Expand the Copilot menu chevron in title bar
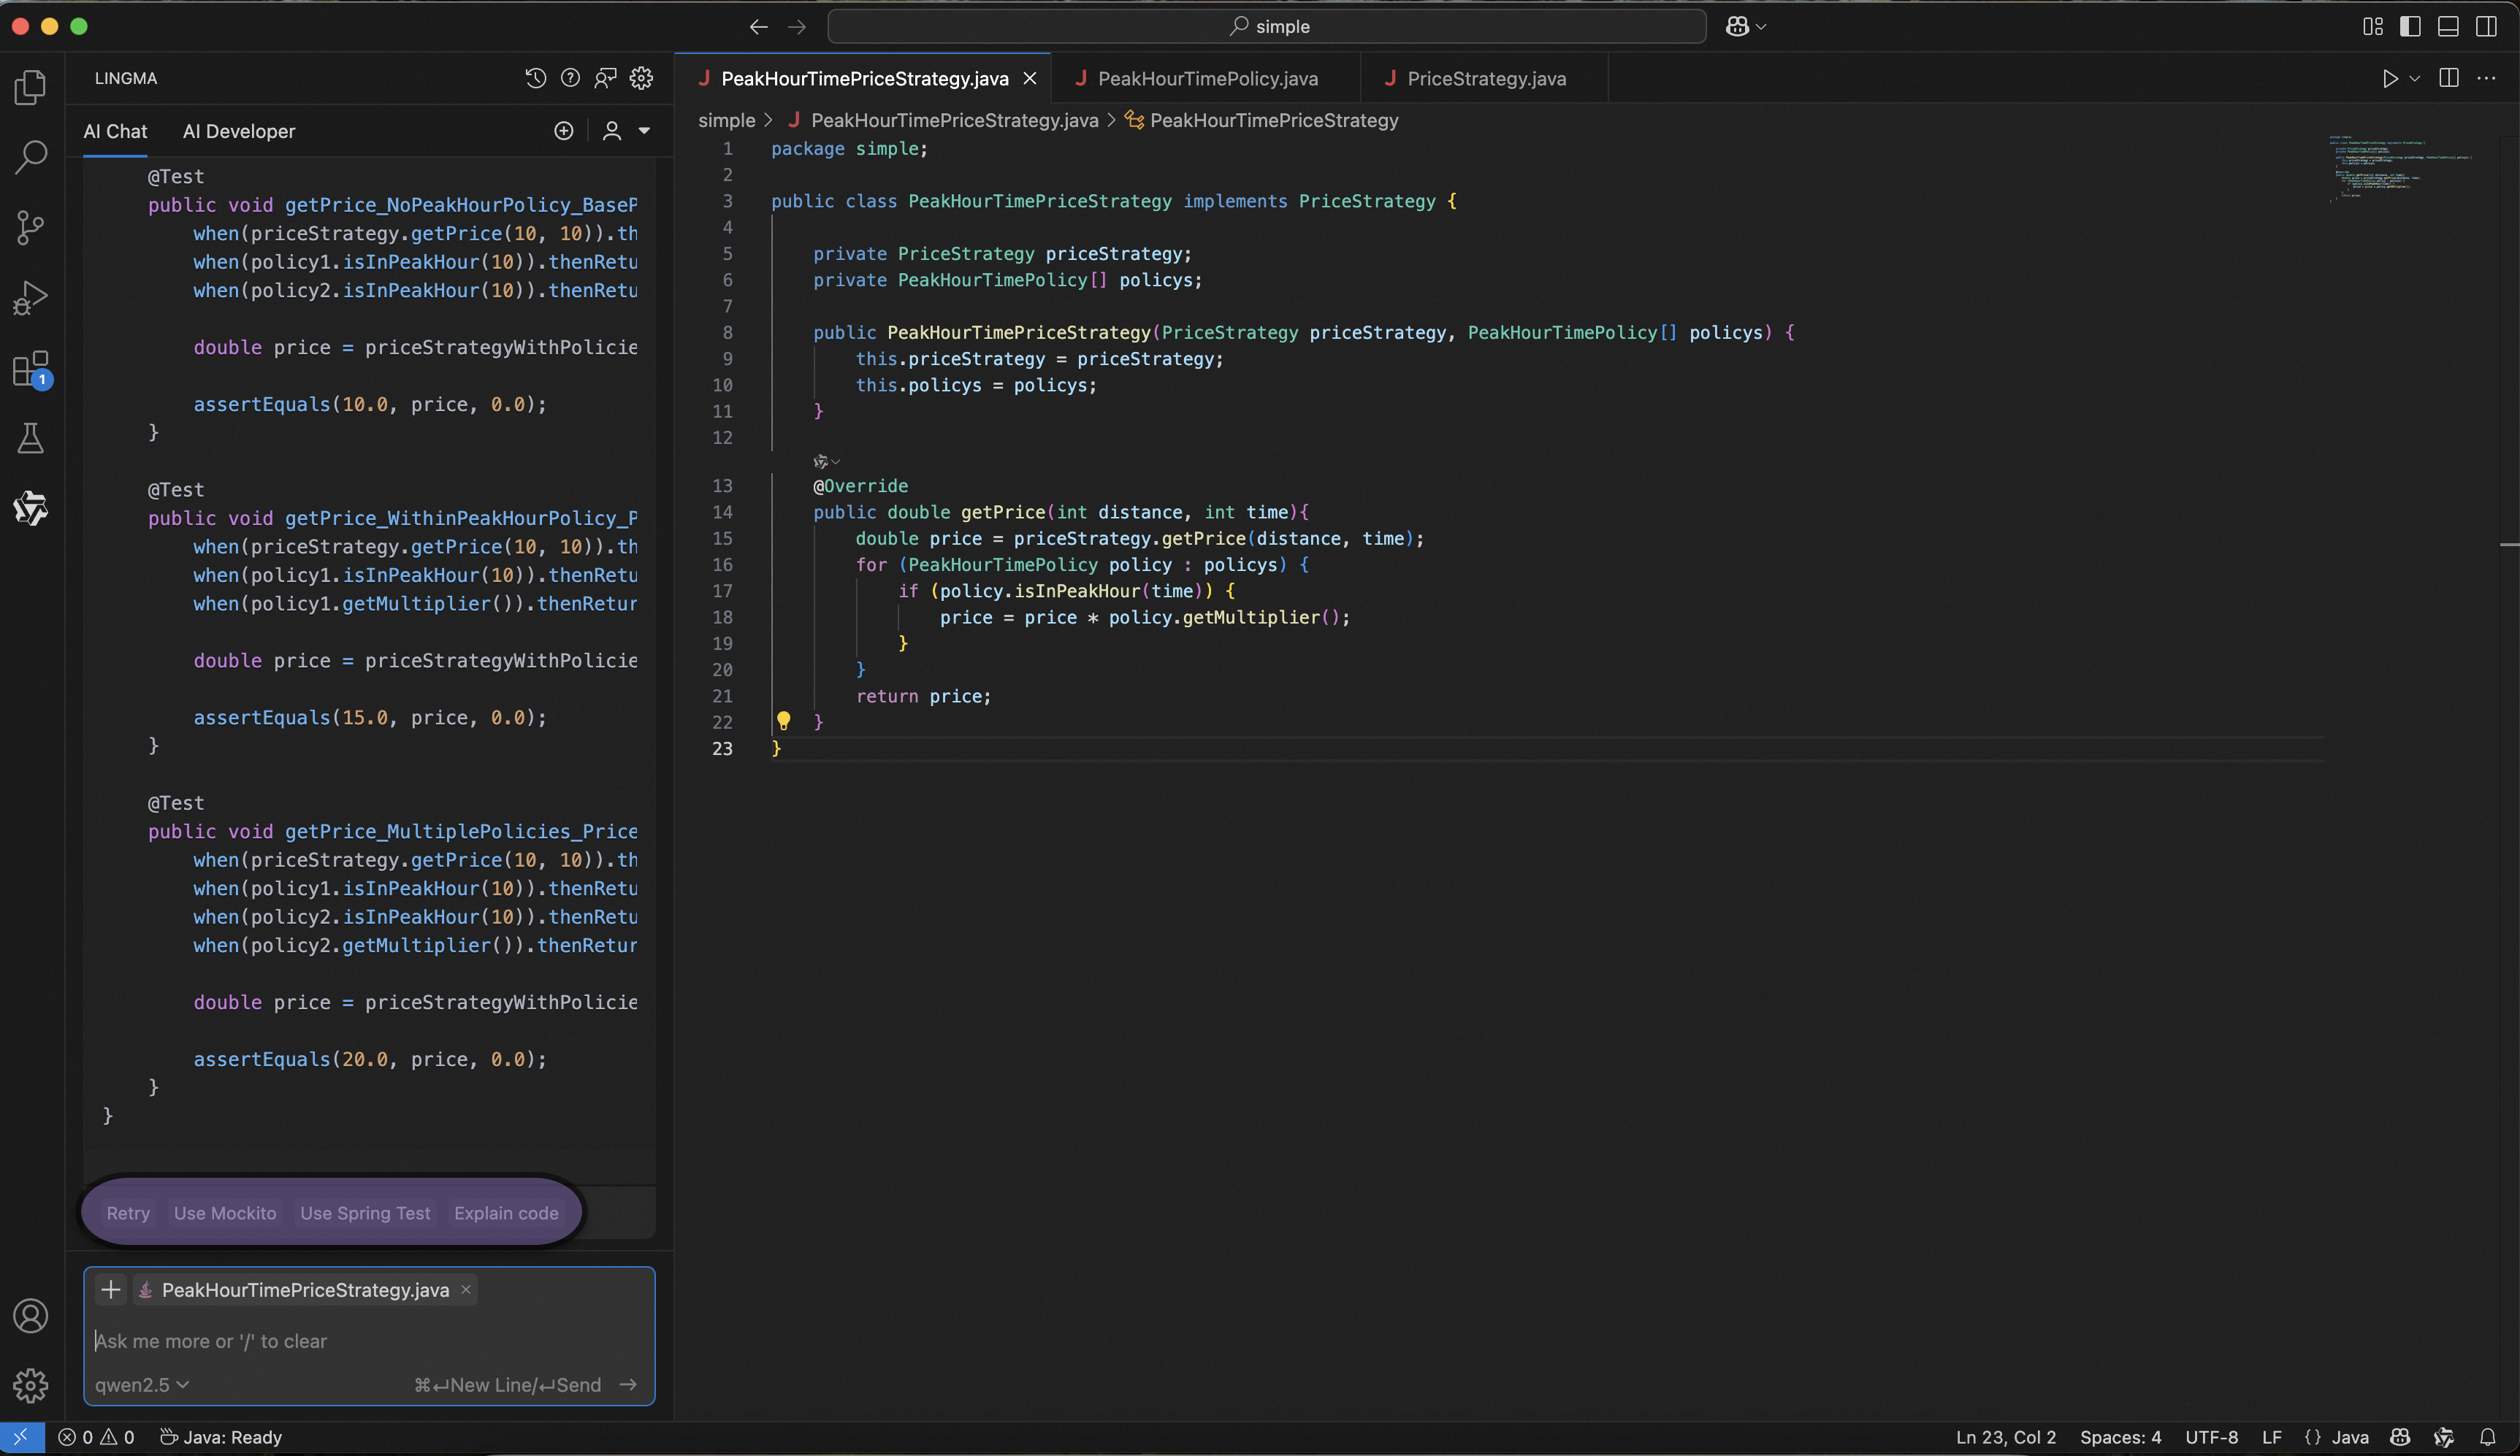Viewport: 2520px width, 1456px height. 1761,27
